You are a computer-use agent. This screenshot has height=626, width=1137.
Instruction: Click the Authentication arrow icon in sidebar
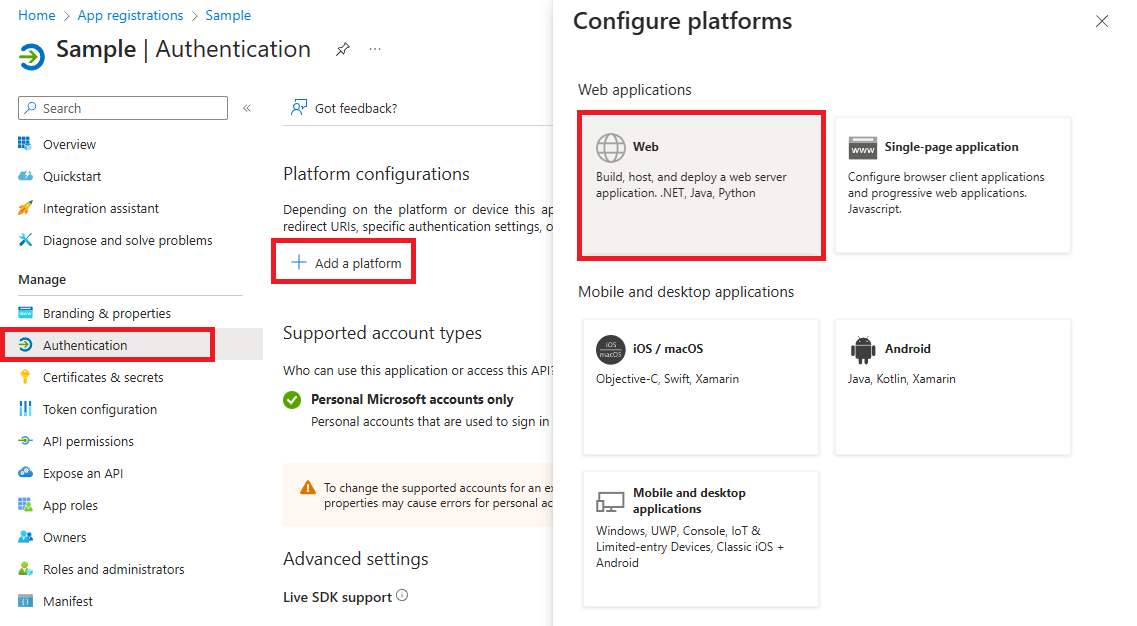click(x=25, y=345)
